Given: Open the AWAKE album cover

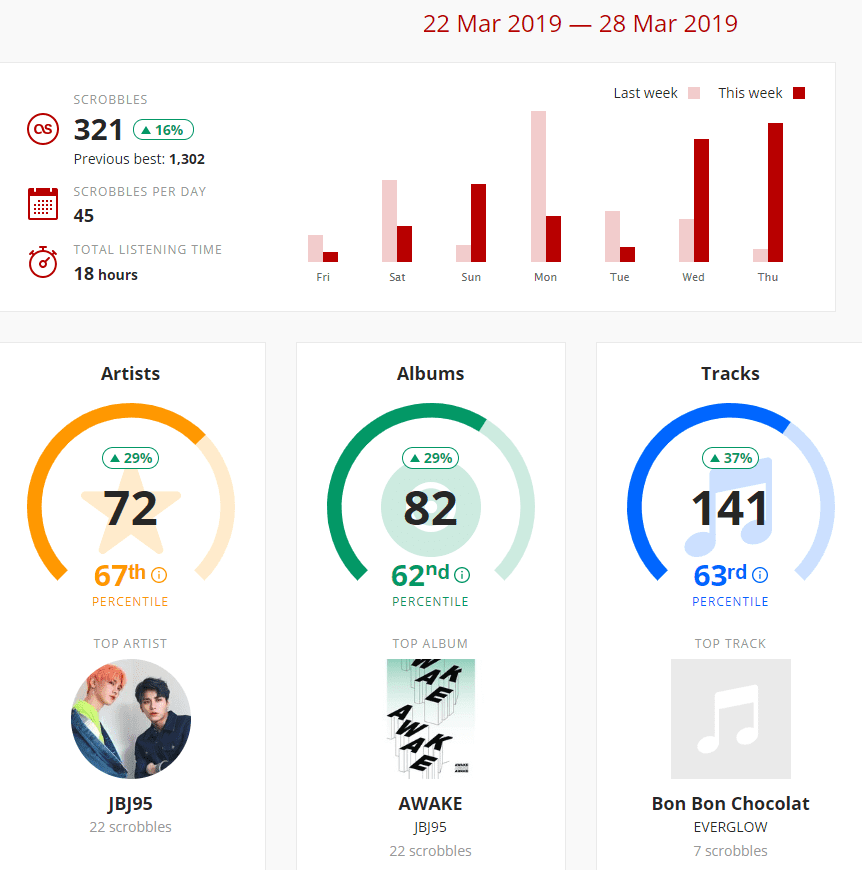Looking at the screenshot, I should tap(431, 719).
